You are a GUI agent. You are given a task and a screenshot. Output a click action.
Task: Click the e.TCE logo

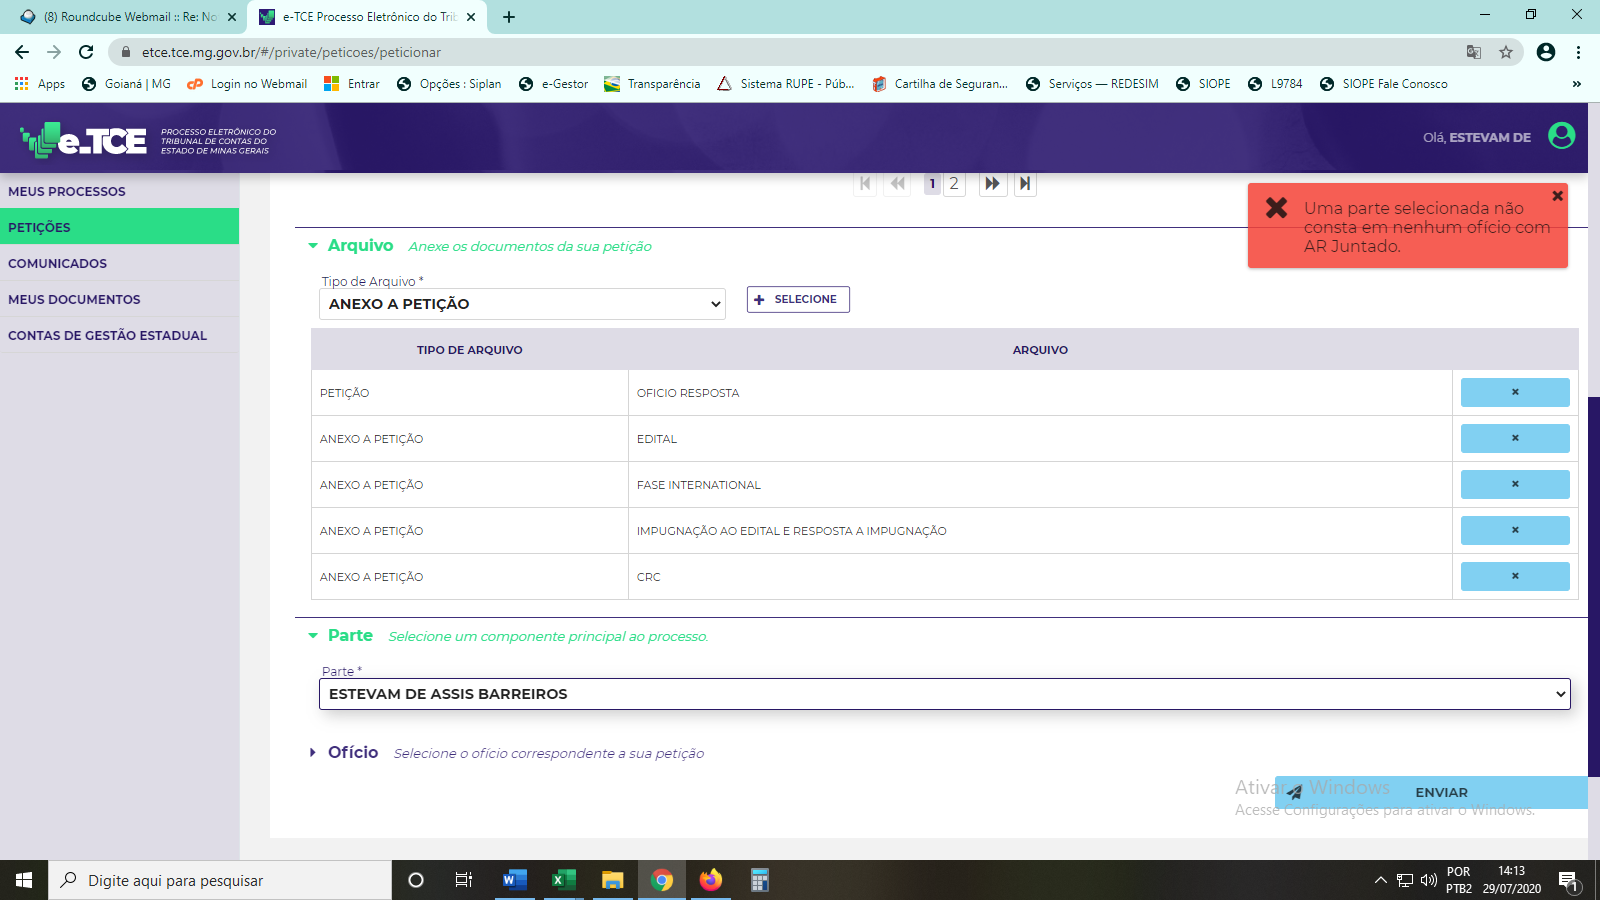click(x=84, y=140)
